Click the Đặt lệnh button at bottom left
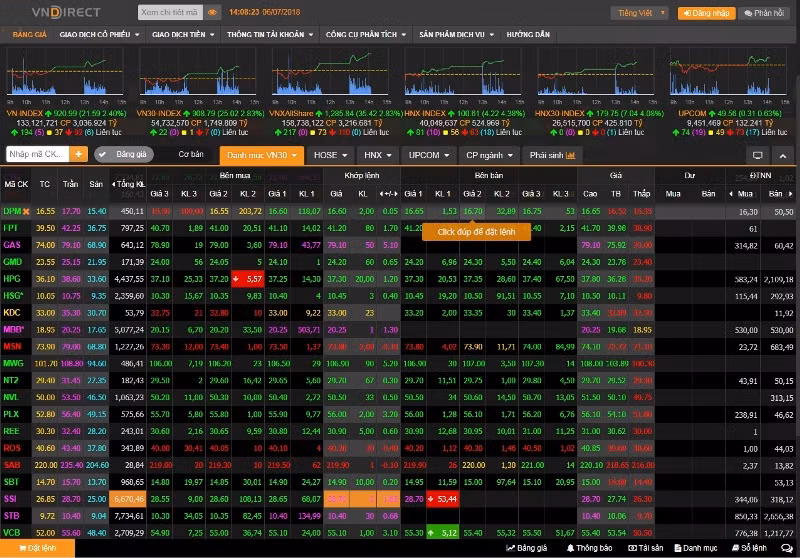Image resolution: width=800 pixels, height=558 pixels. click(x=36, y=548)
